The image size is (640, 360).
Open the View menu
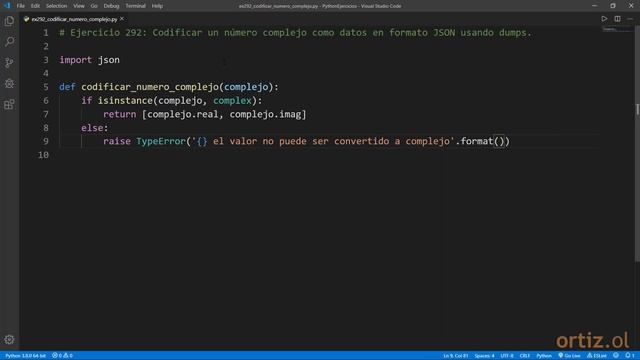click(x=79, y=6)
